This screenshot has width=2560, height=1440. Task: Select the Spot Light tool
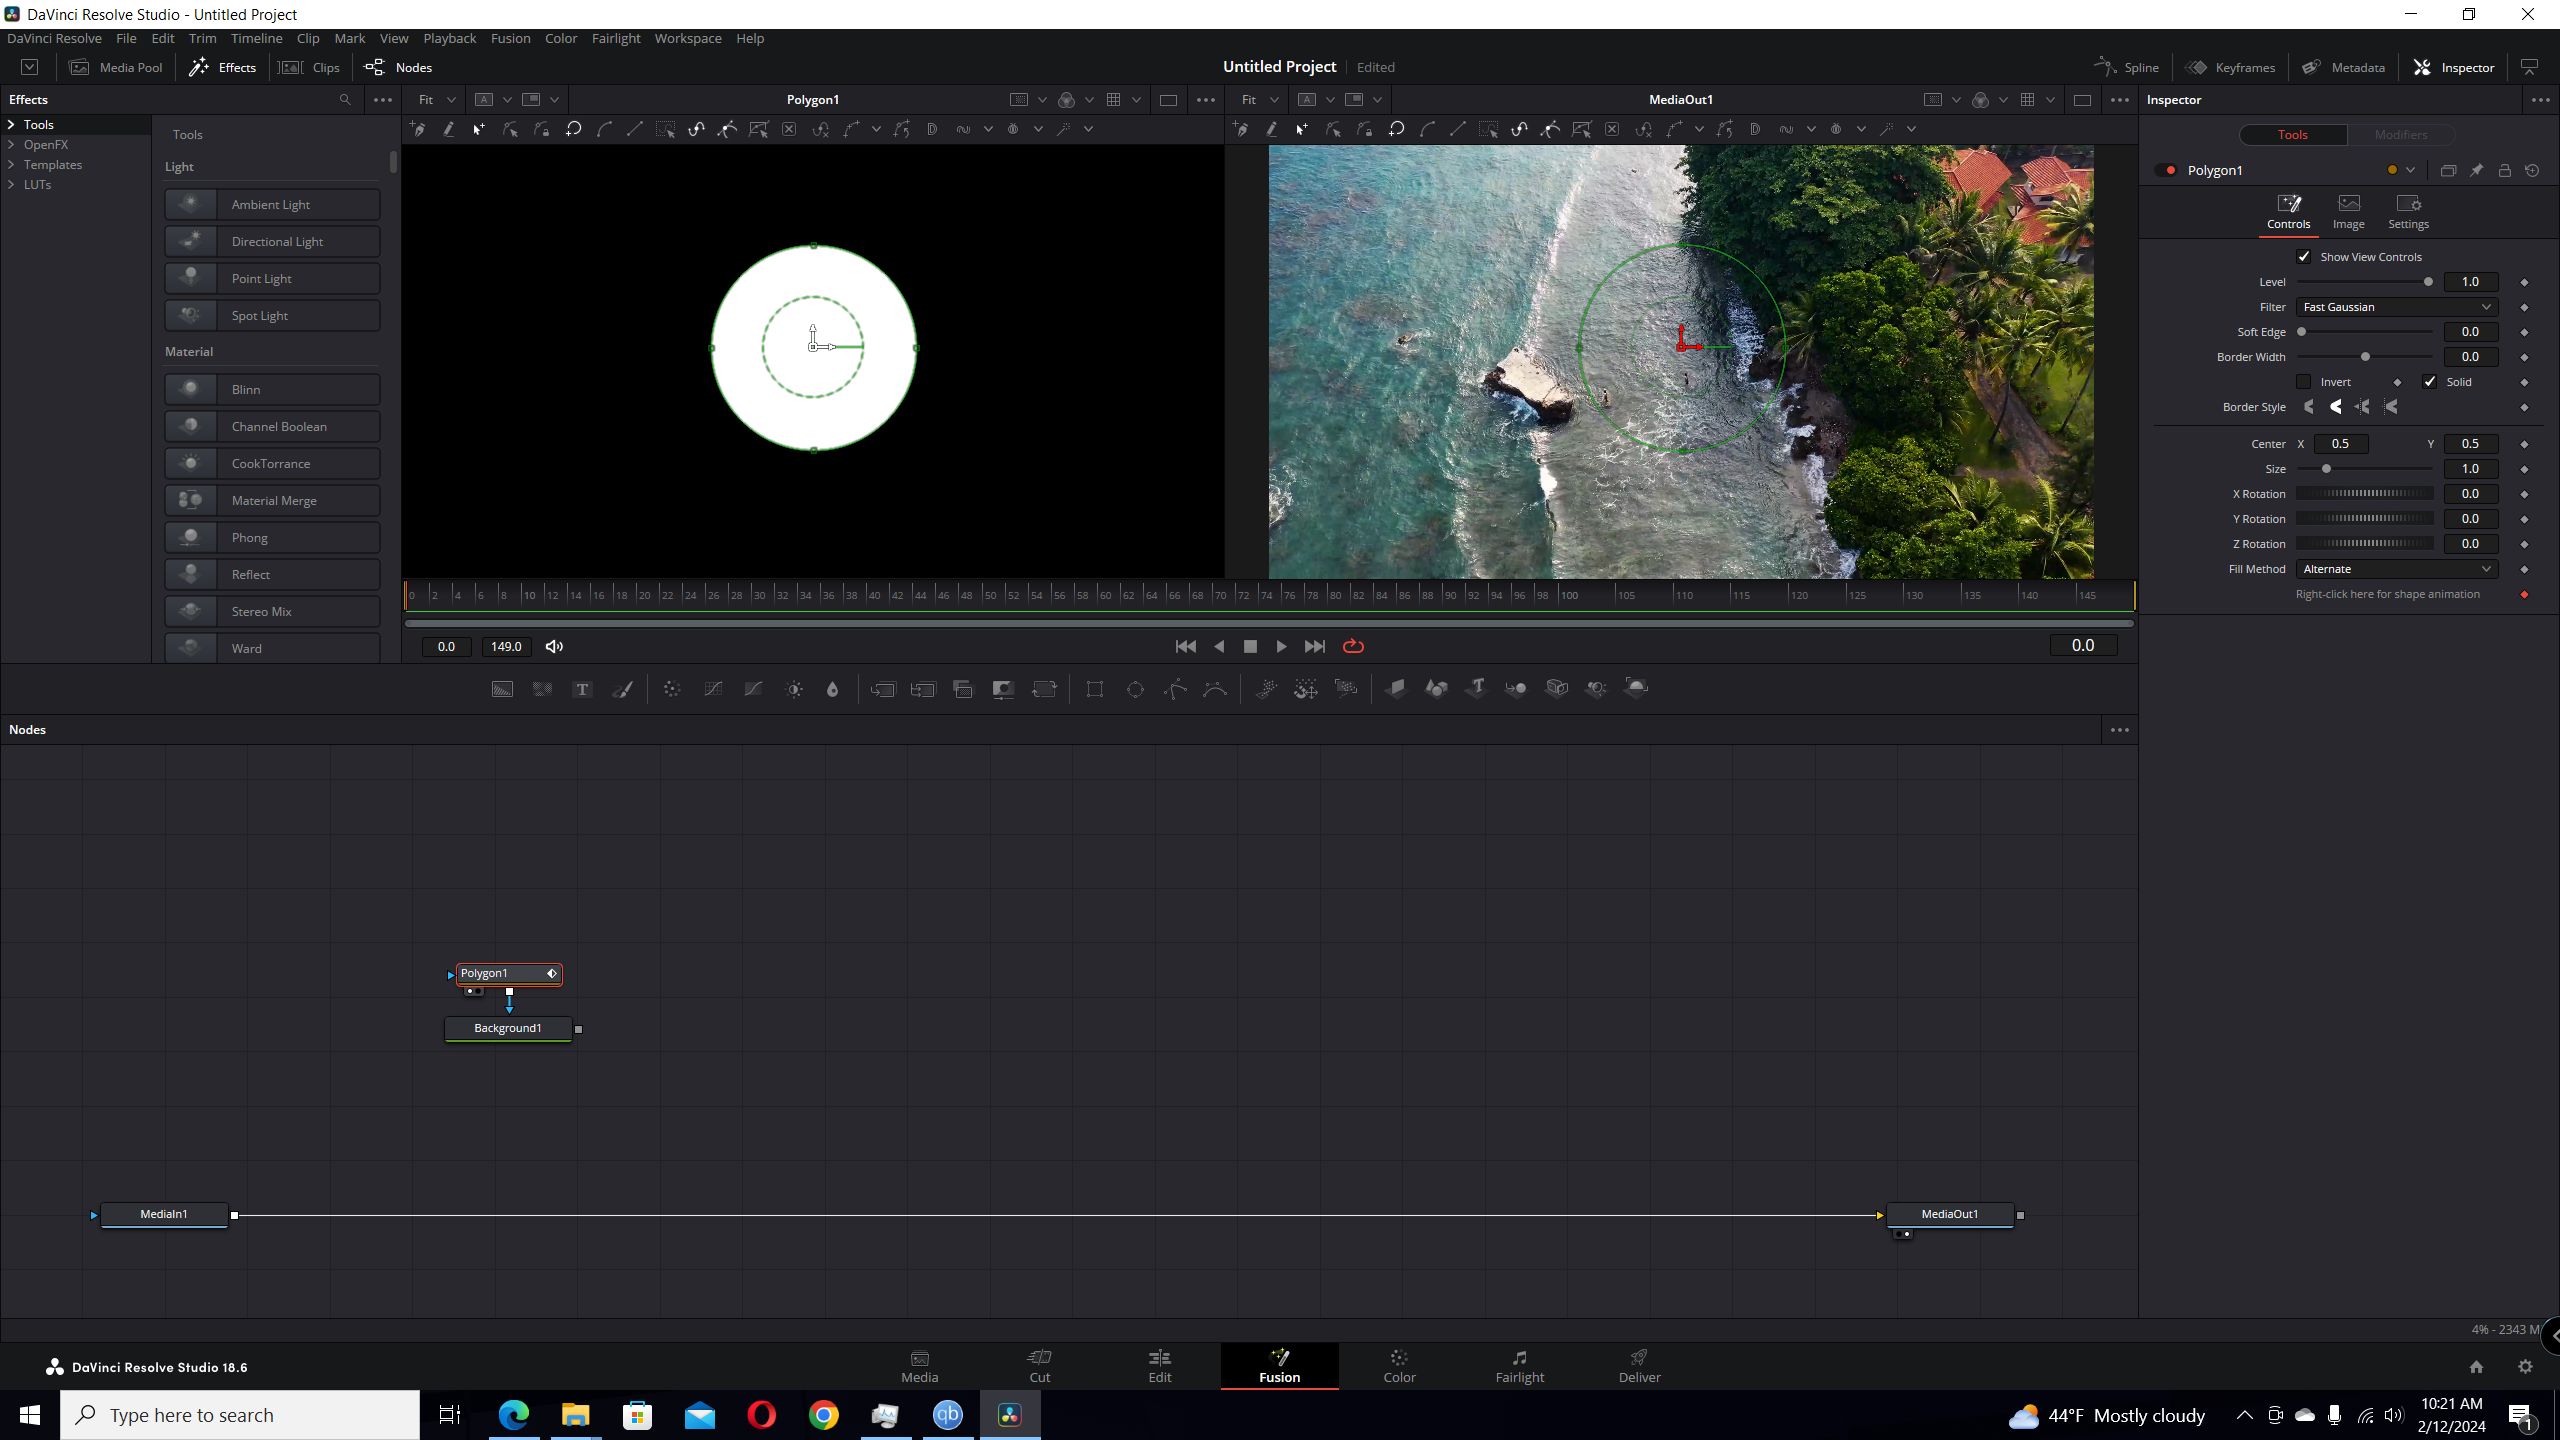coord(272,316)
